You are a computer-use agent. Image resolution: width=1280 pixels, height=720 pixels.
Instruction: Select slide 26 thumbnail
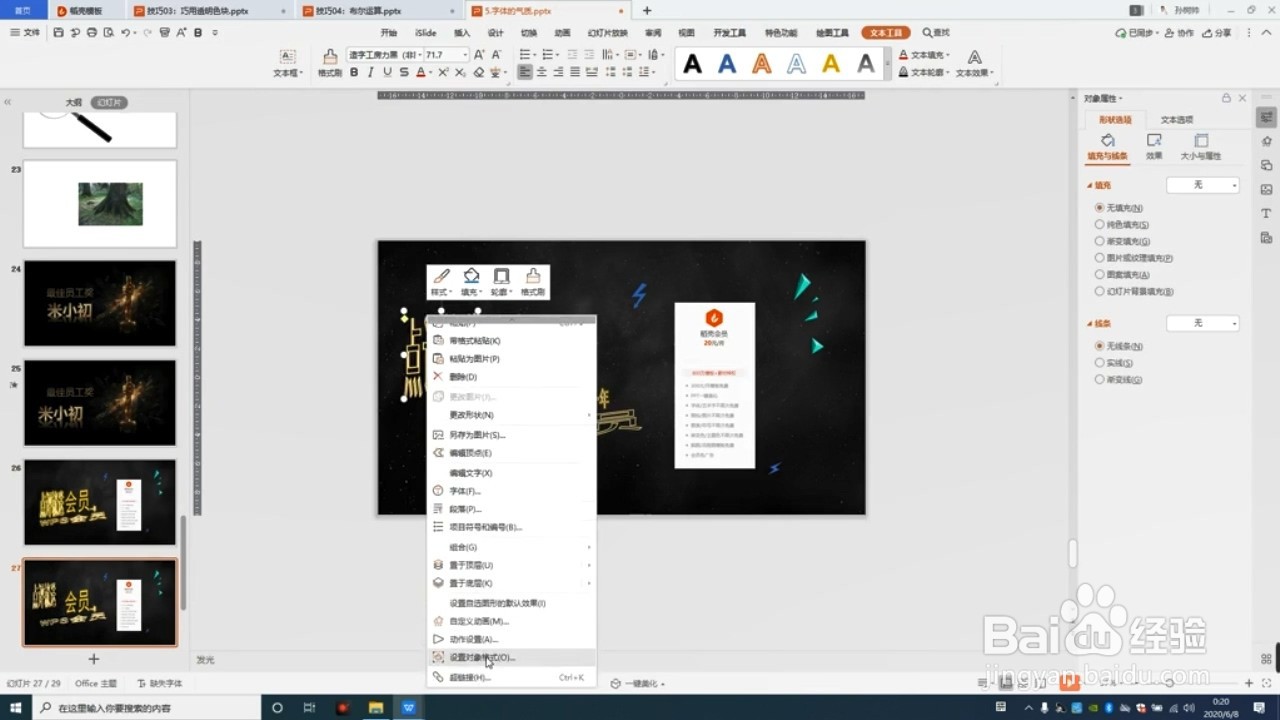point(100,502)
